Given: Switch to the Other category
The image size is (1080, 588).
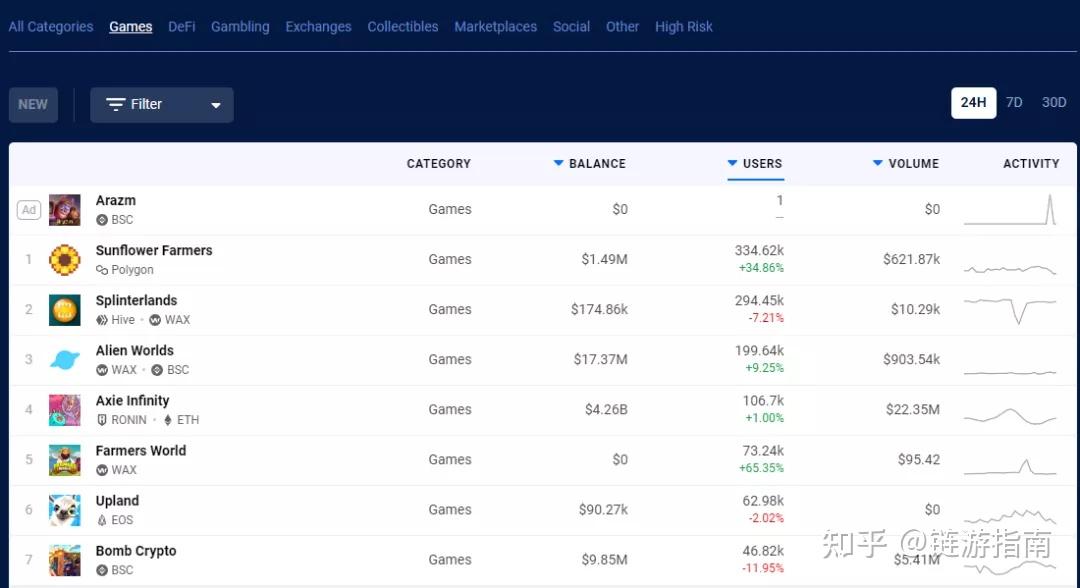Looking at the screenshot, I should 623,27.
